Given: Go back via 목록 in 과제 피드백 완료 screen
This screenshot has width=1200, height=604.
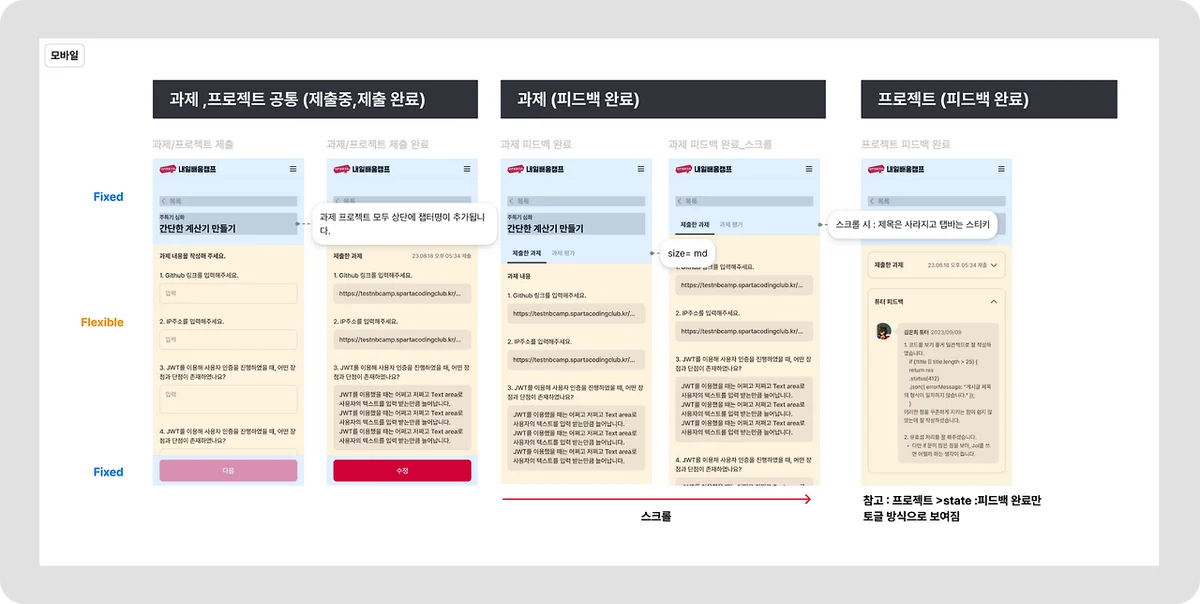Looking at the screenshot, I should coord(577,201).
